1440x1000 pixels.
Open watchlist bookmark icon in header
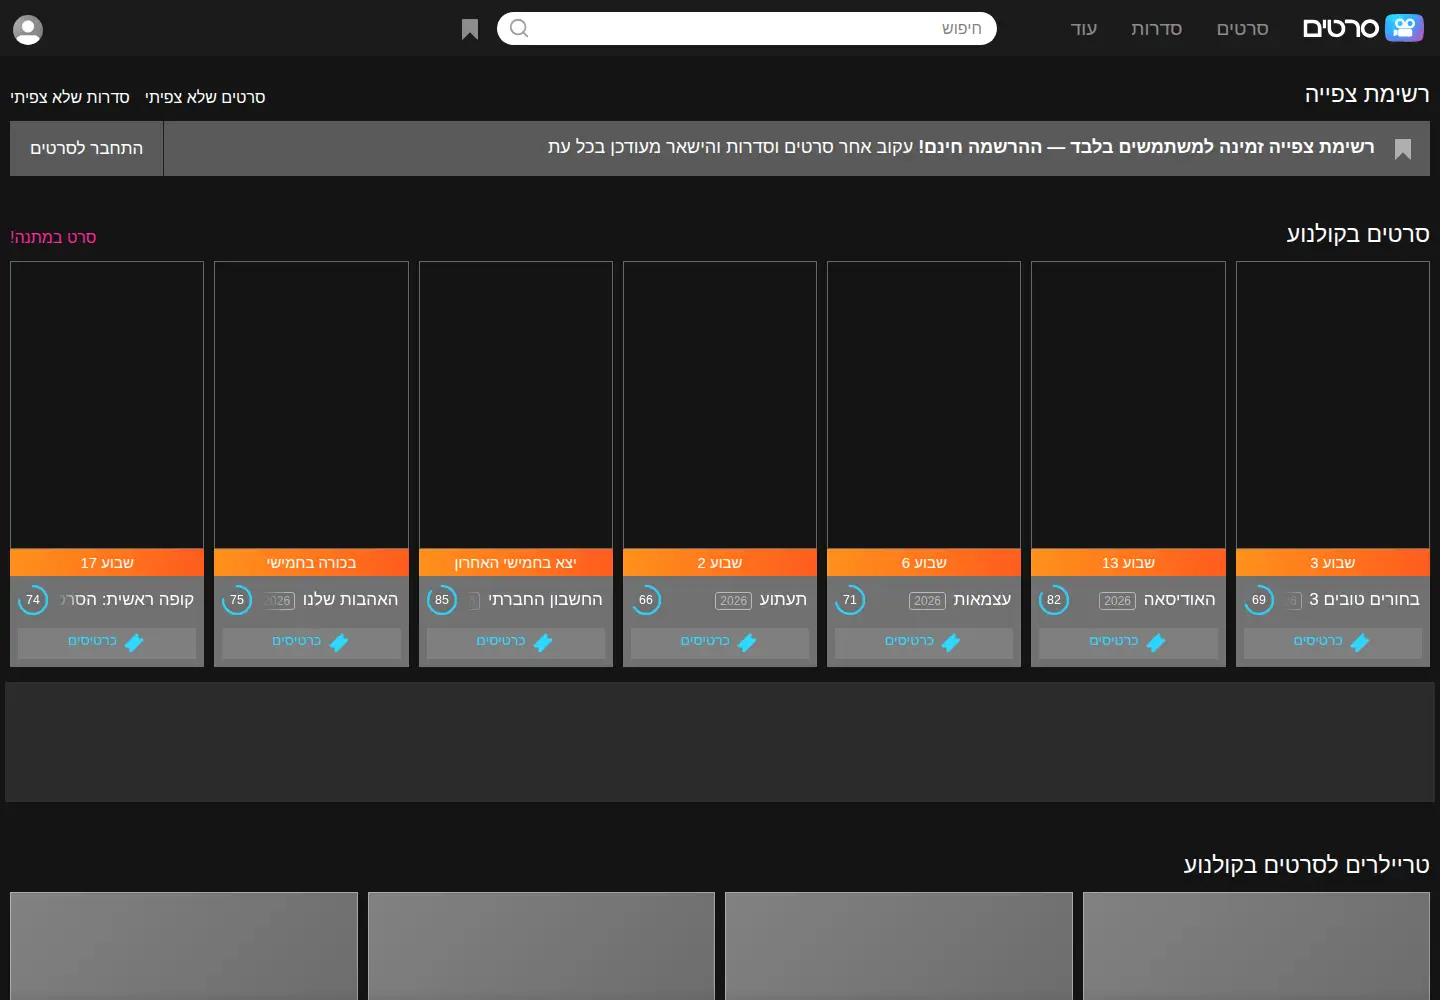click(x=470, y=29)
